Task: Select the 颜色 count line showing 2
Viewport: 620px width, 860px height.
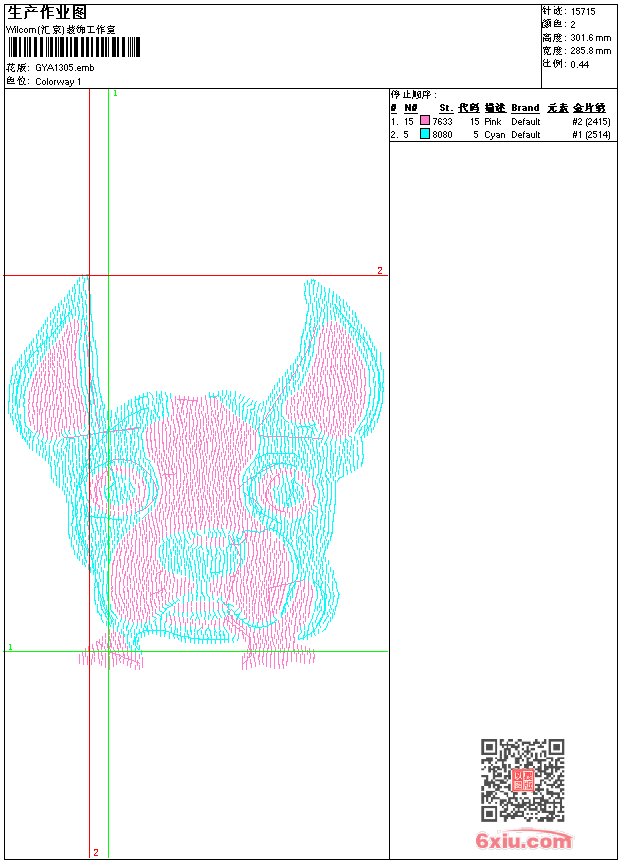Action: pos(559,25)
